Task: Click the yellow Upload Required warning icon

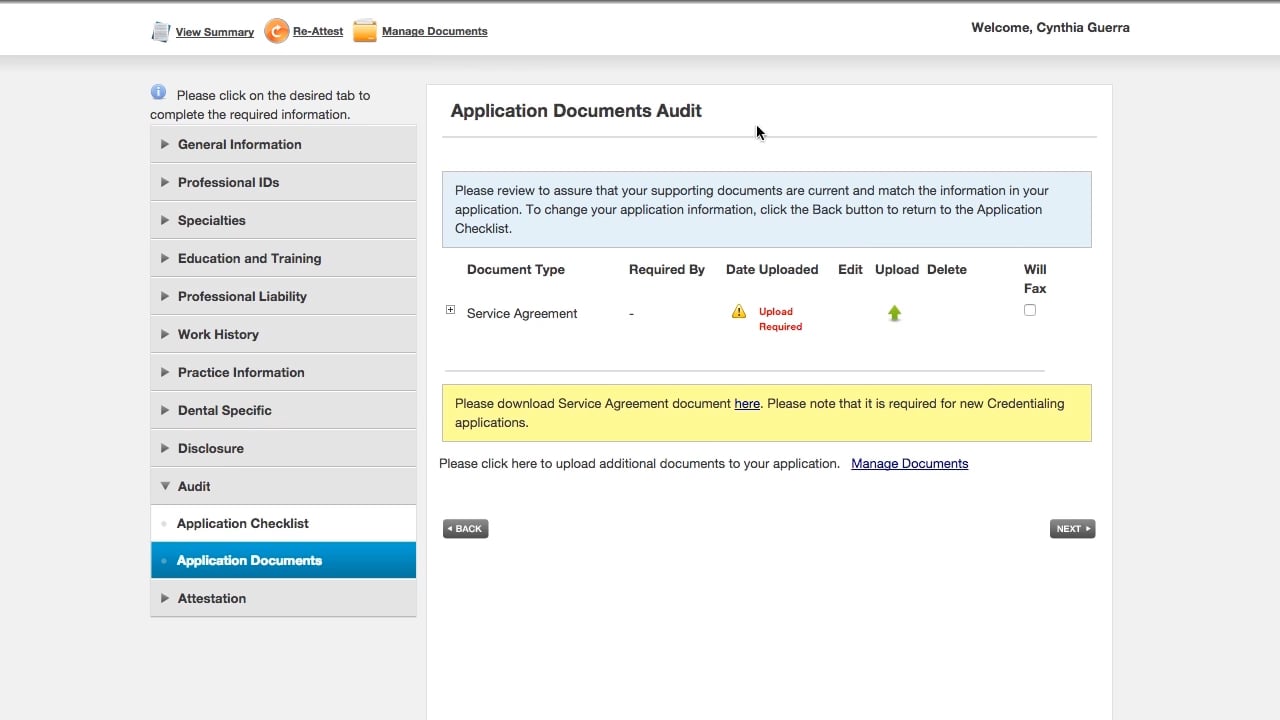Action: (x=739, y=312)
